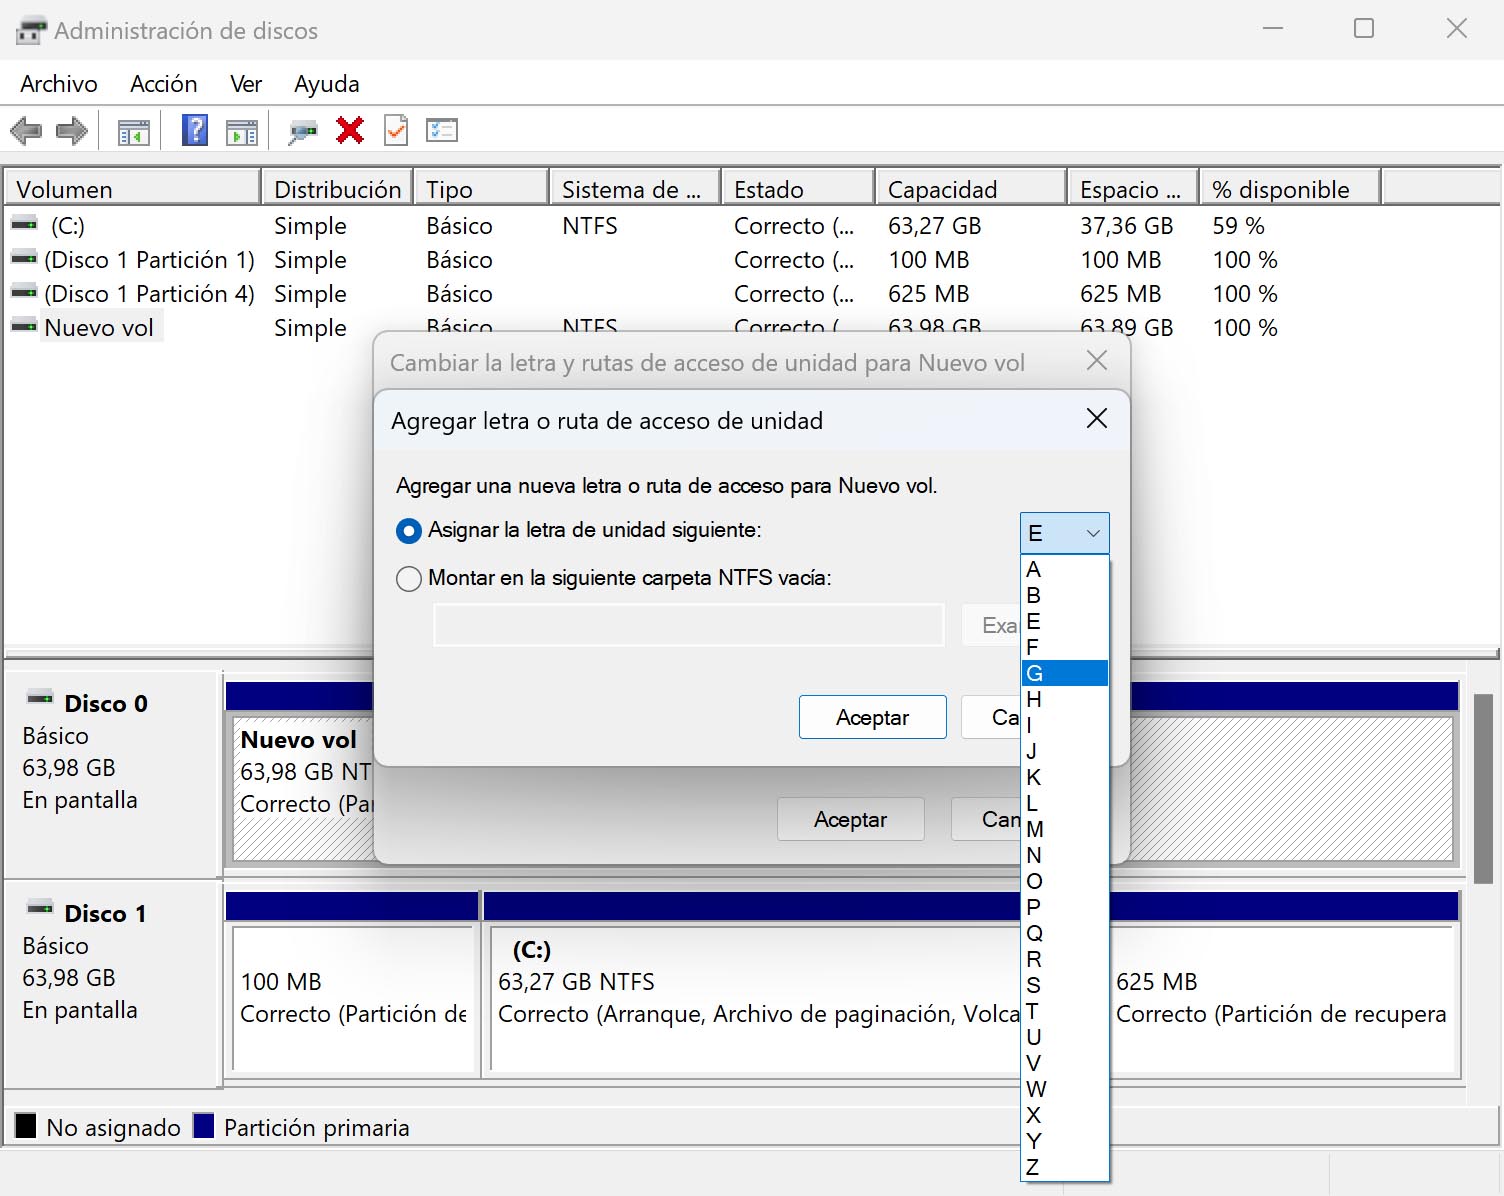Click the disk search toolbar icon
The image size is (1504, 1196).
pyautogui.click(x=302, y=131)
